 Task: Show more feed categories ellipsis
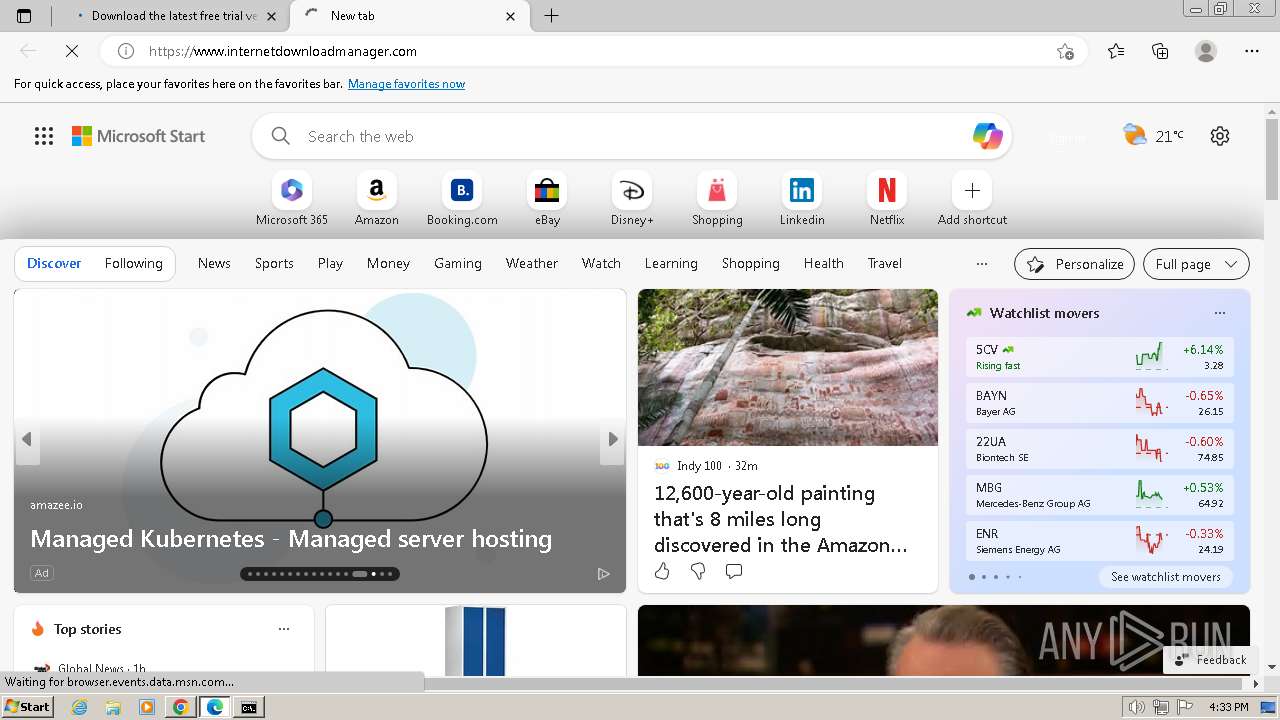982,264
